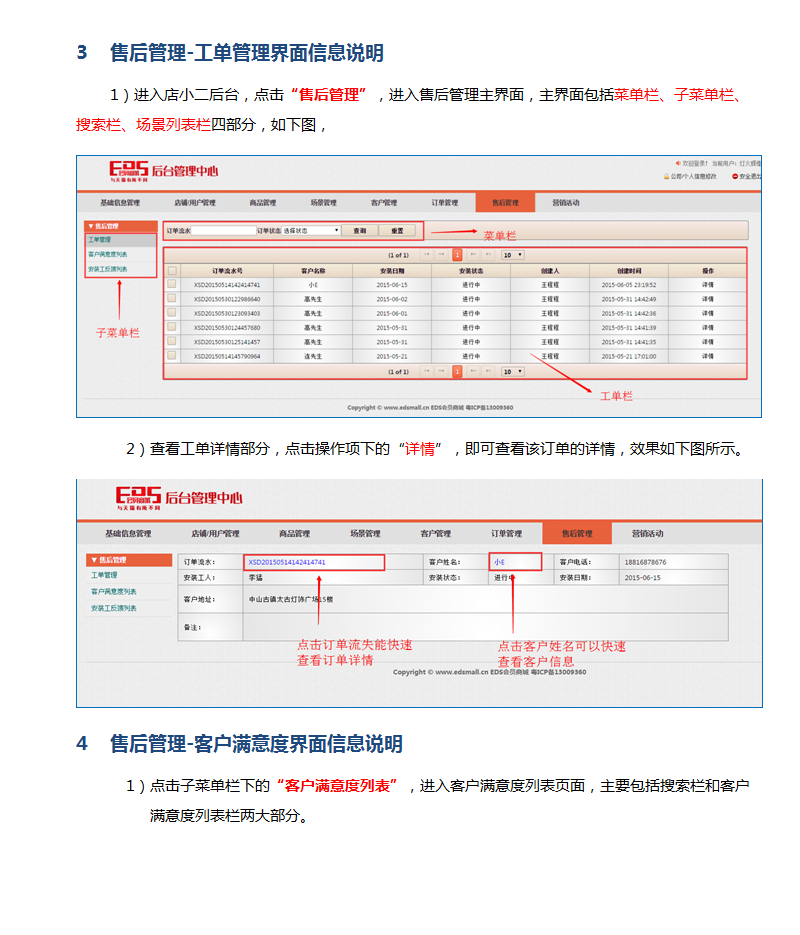Open the 基础信息管理 tab in the list screenshot

[x=120, y=203]
